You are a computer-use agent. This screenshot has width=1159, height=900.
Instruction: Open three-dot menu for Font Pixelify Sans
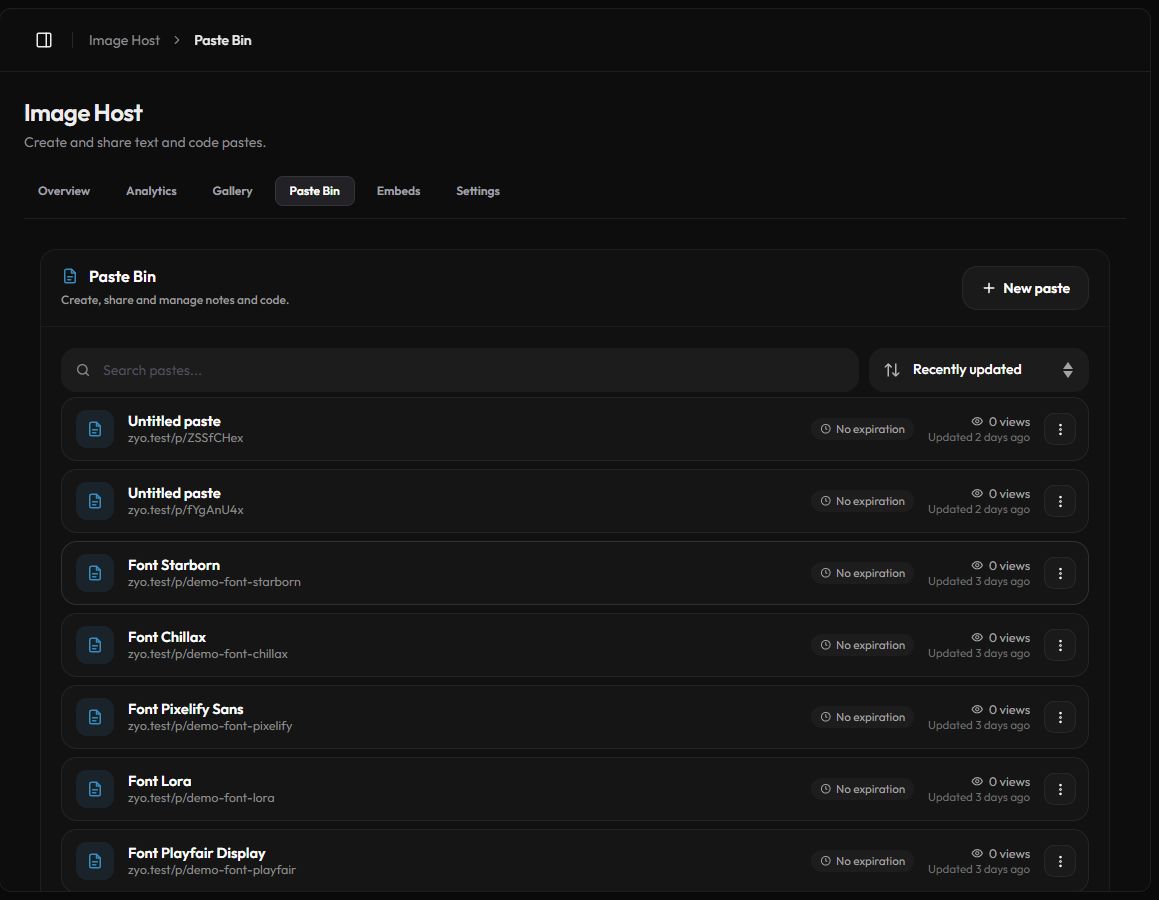coord(1060,717)
